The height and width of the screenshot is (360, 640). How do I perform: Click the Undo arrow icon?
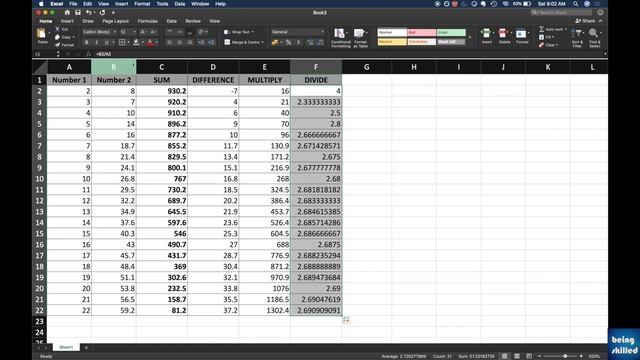89,13
